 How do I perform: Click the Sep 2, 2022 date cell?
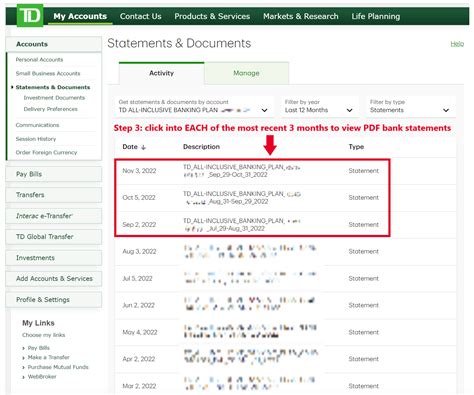(x=139, y=225)
